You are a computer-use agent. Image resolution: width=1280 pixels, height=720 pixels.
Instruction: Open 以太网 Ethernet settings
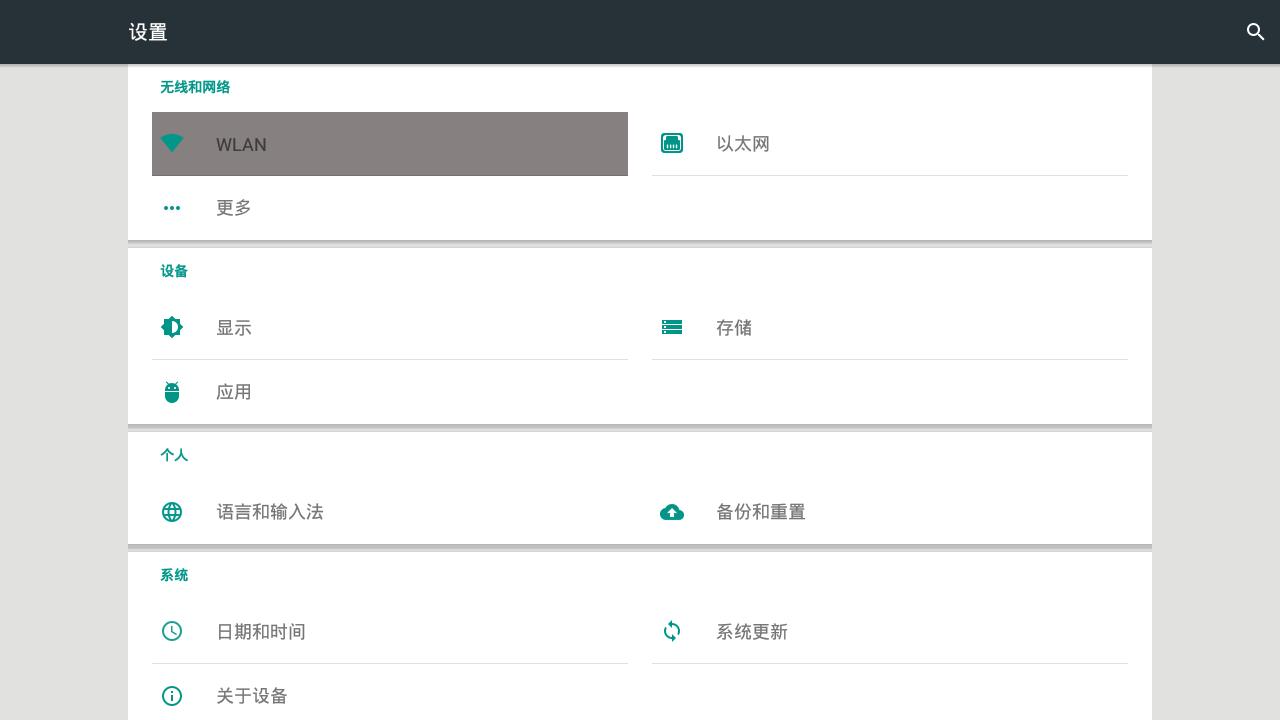[743, 144]
